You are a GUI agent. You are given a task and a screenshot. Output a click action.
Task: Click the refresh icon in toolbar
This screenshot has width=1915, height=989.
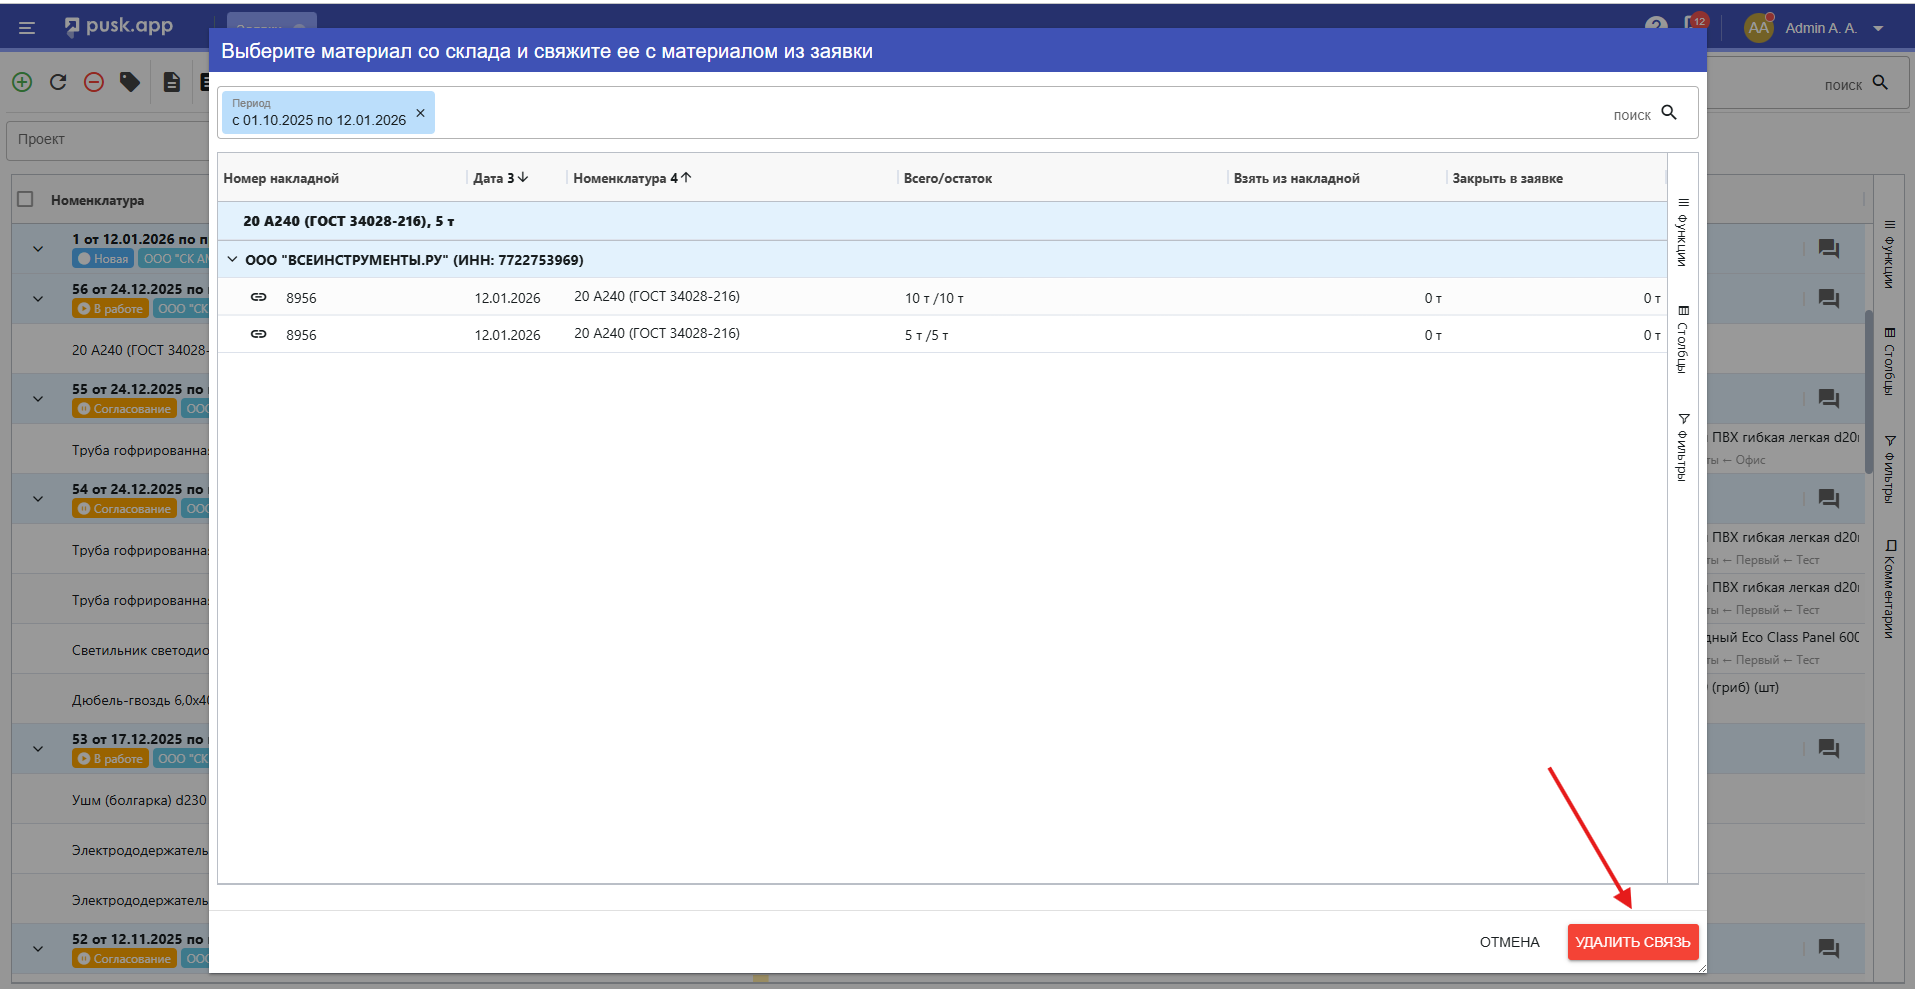click(x=58, y=82)
